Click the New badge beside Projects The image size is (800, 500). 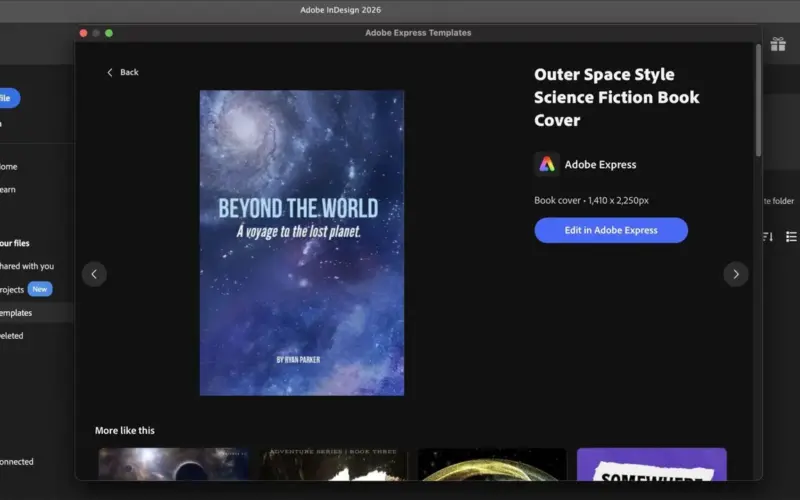click(x=40, y=289)
